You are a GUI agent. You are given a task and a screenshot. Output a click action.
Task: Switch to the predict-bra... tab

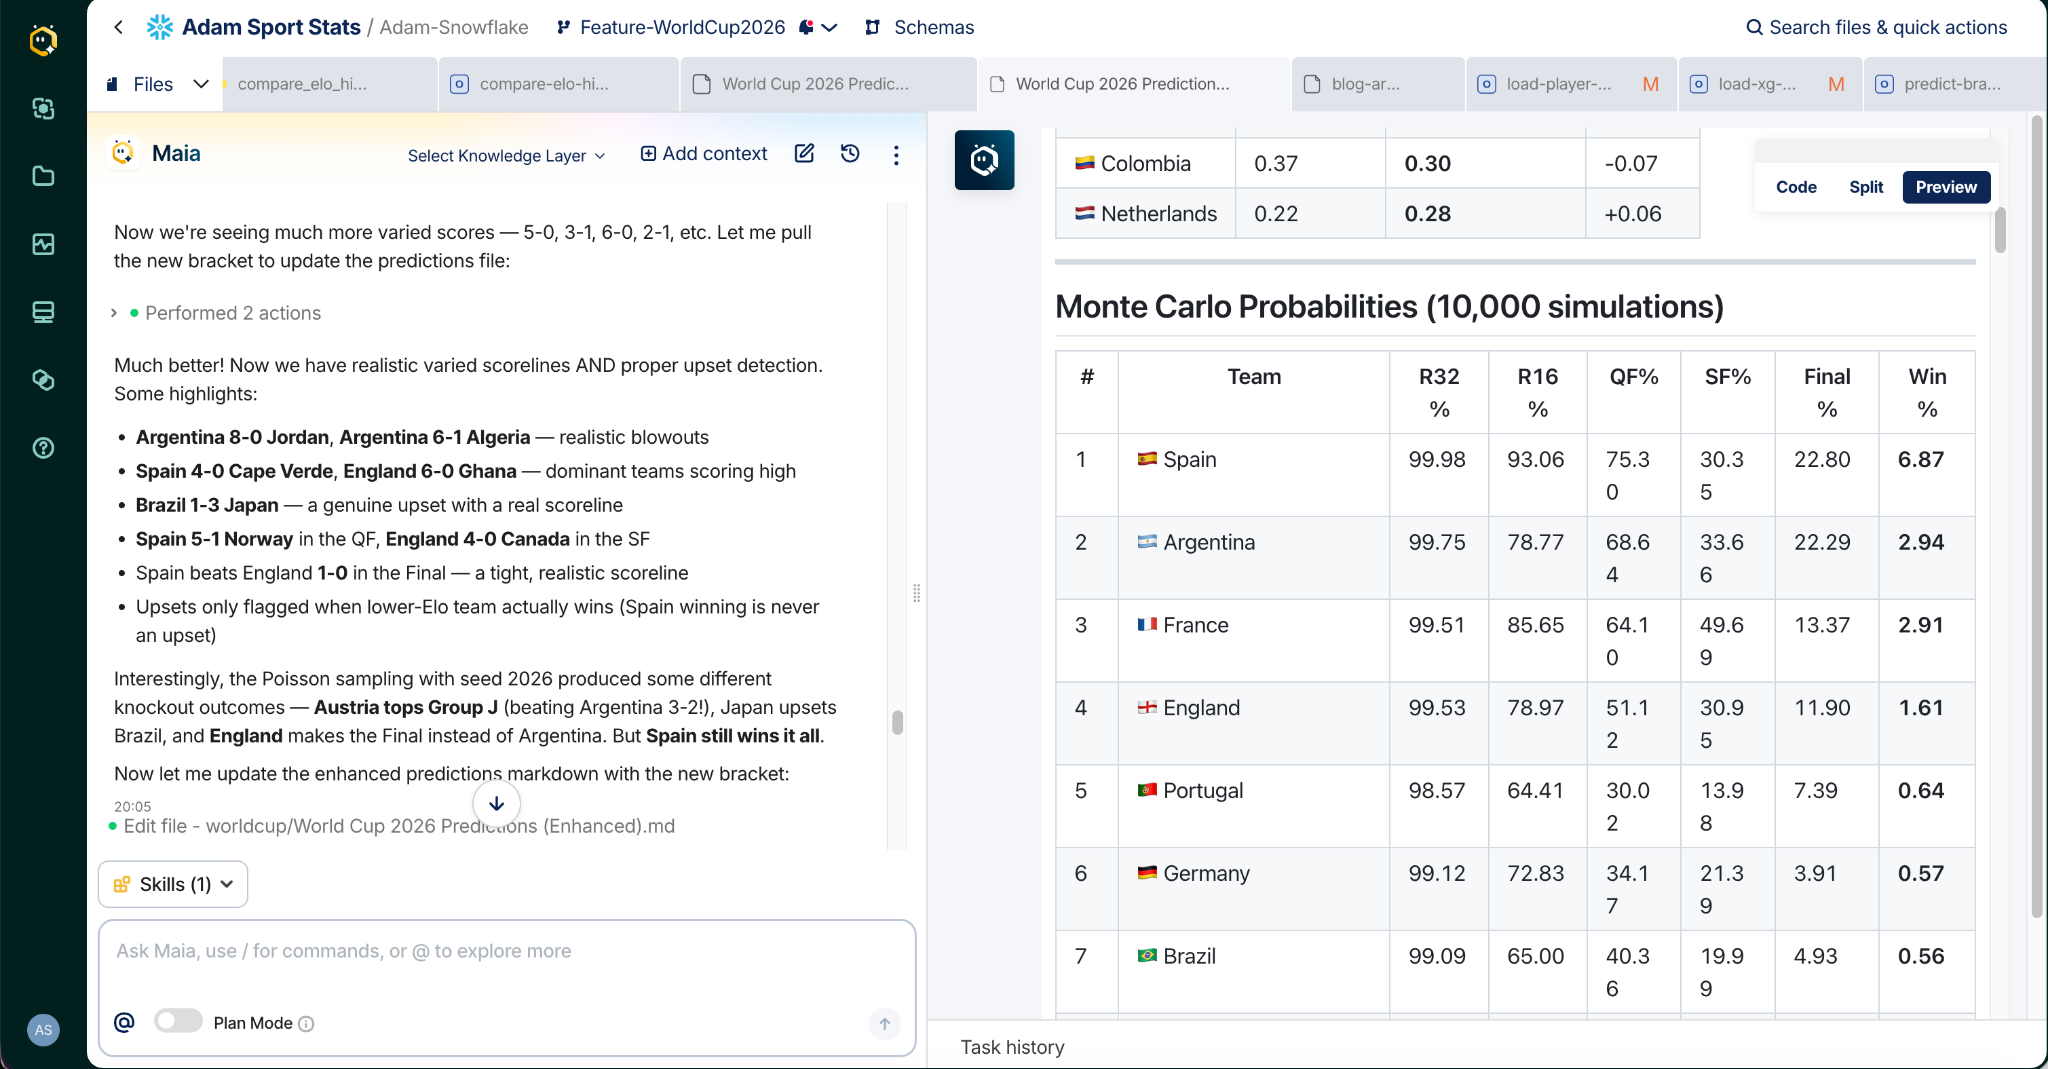point(1954,84)
